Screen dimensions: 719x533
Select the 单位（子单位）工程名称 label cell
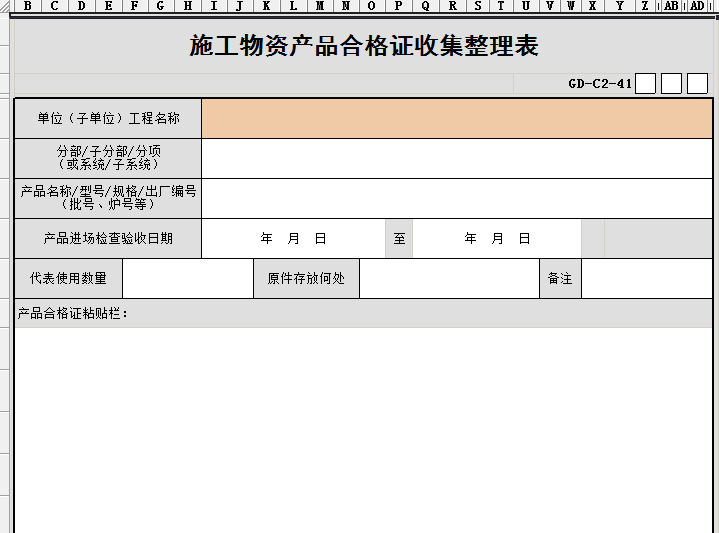tap(108, 118)
